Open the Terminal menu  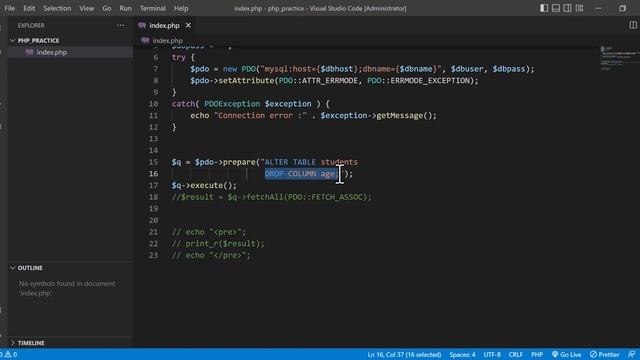pos(153,8)
